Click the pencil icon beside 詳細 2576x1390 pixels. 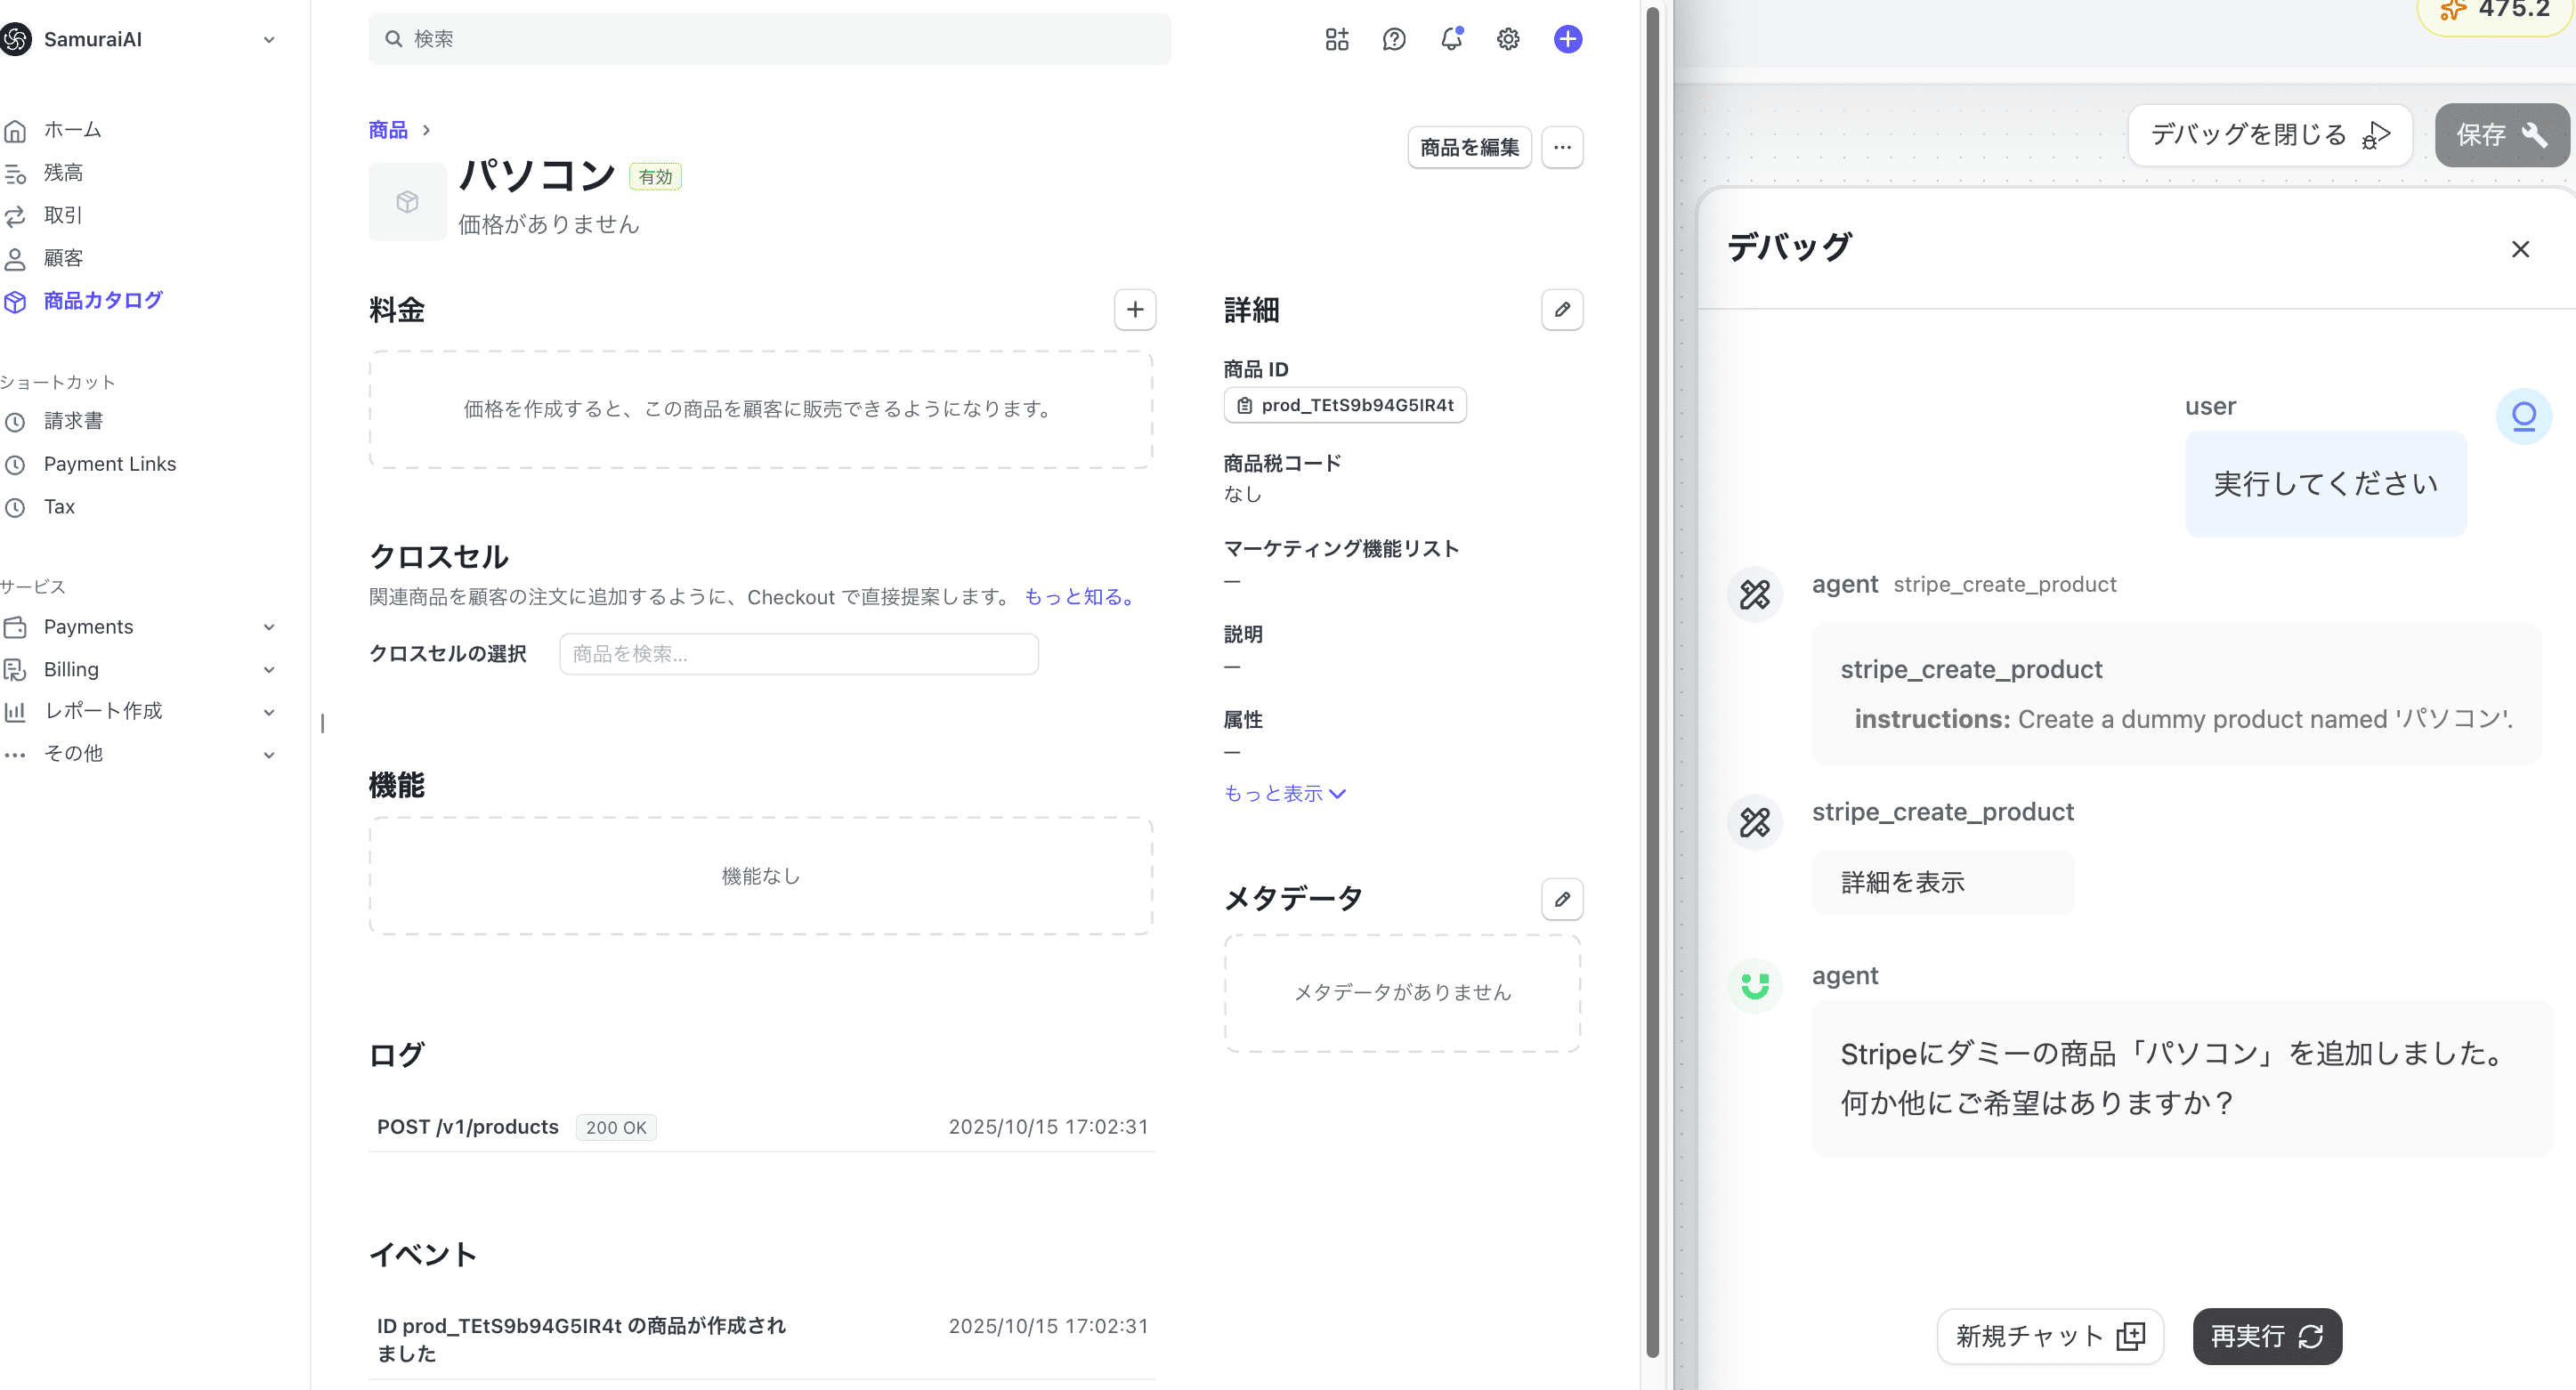(1562, 310)
